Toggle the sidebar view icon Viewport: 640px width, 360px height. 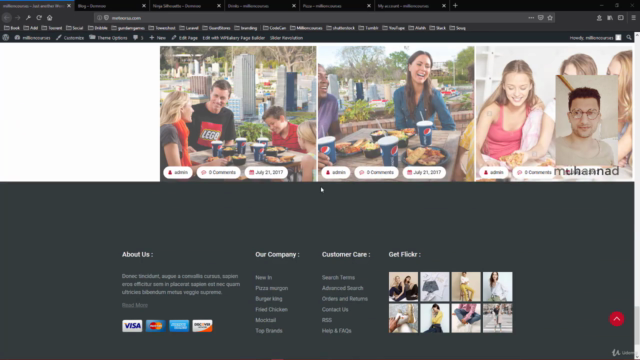point(620,18)
